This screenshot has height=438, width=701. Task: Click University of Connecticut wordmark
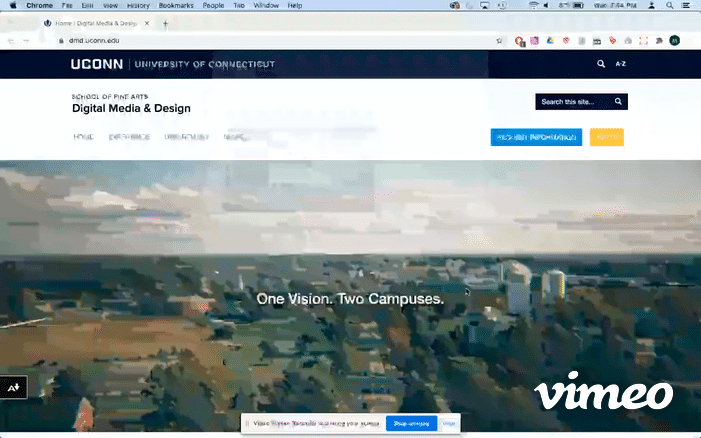tap(205, 64)
